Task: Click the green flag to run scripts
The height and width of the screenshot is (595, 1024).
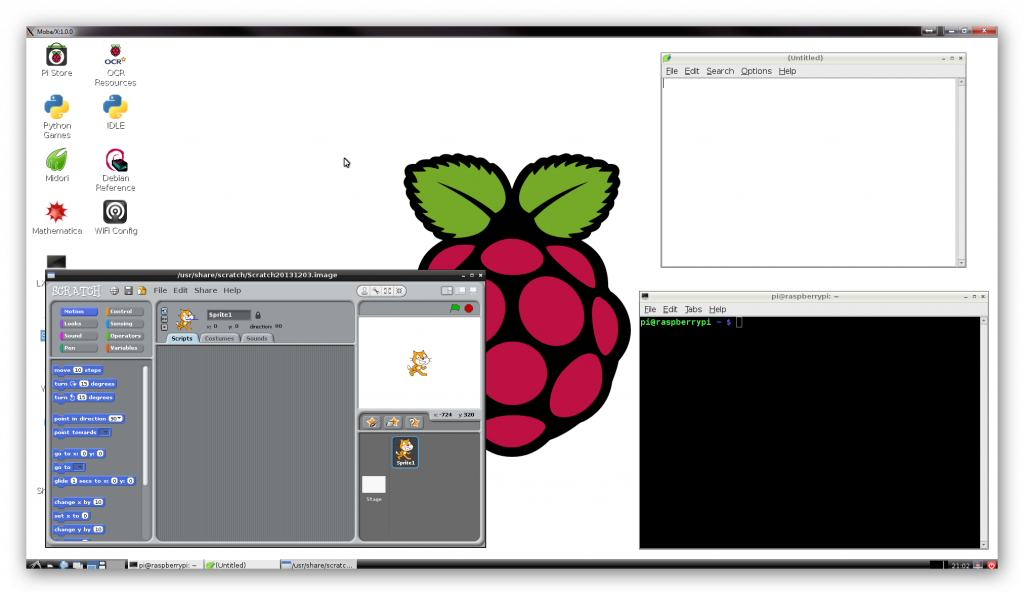Action: pyautogui.click(x=455, y=308)
